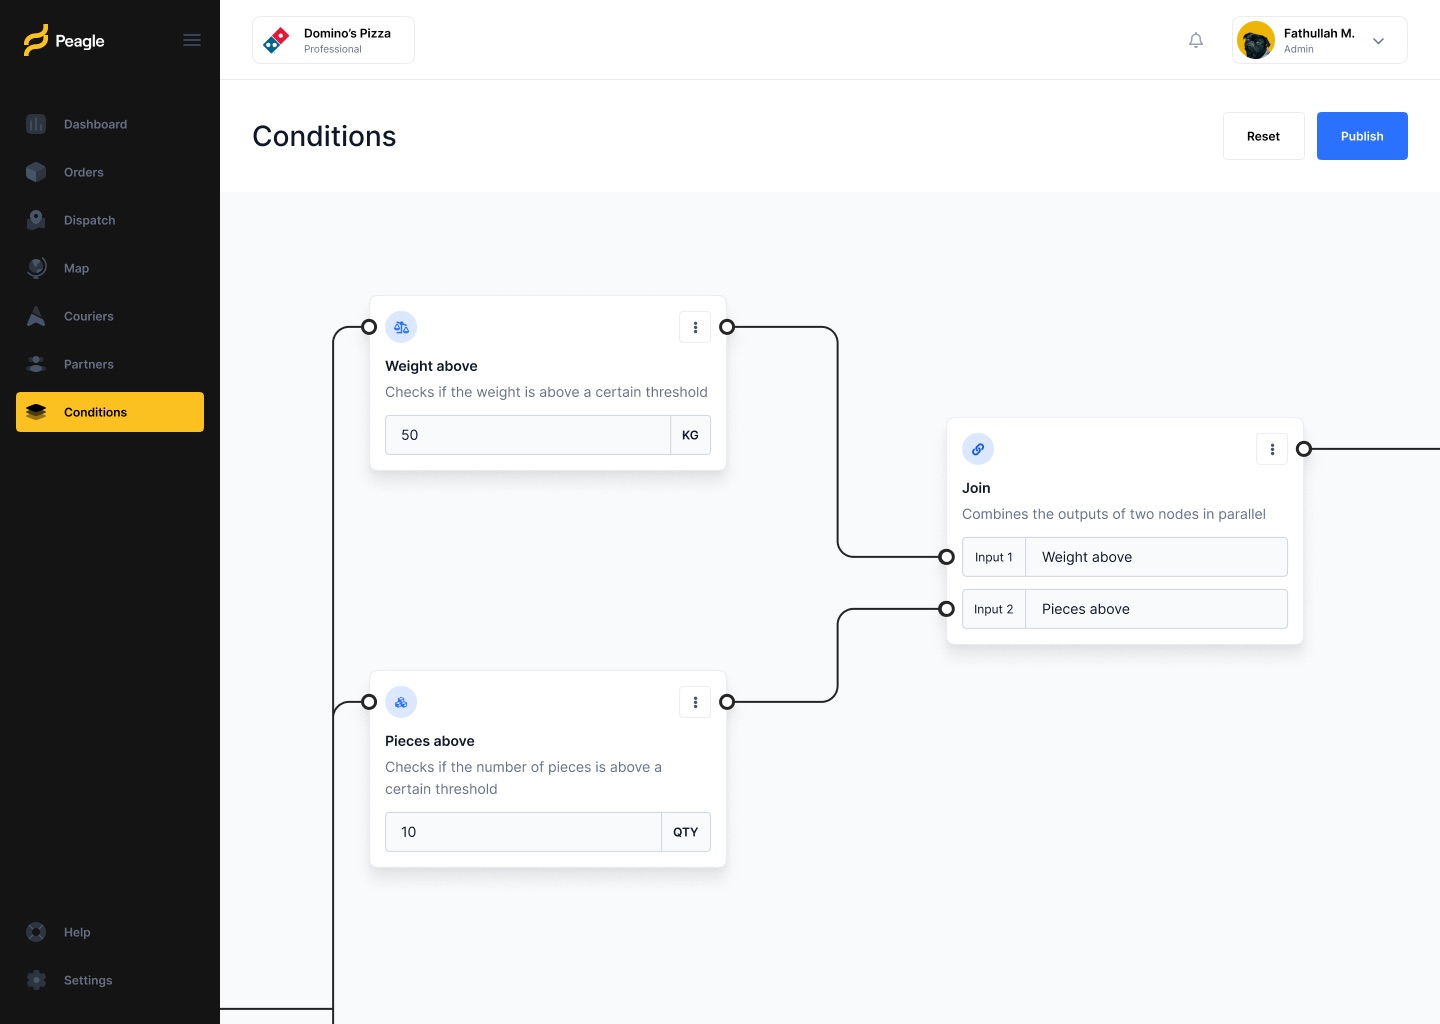Go to Dashboard in sidebar

coord(110,124)
